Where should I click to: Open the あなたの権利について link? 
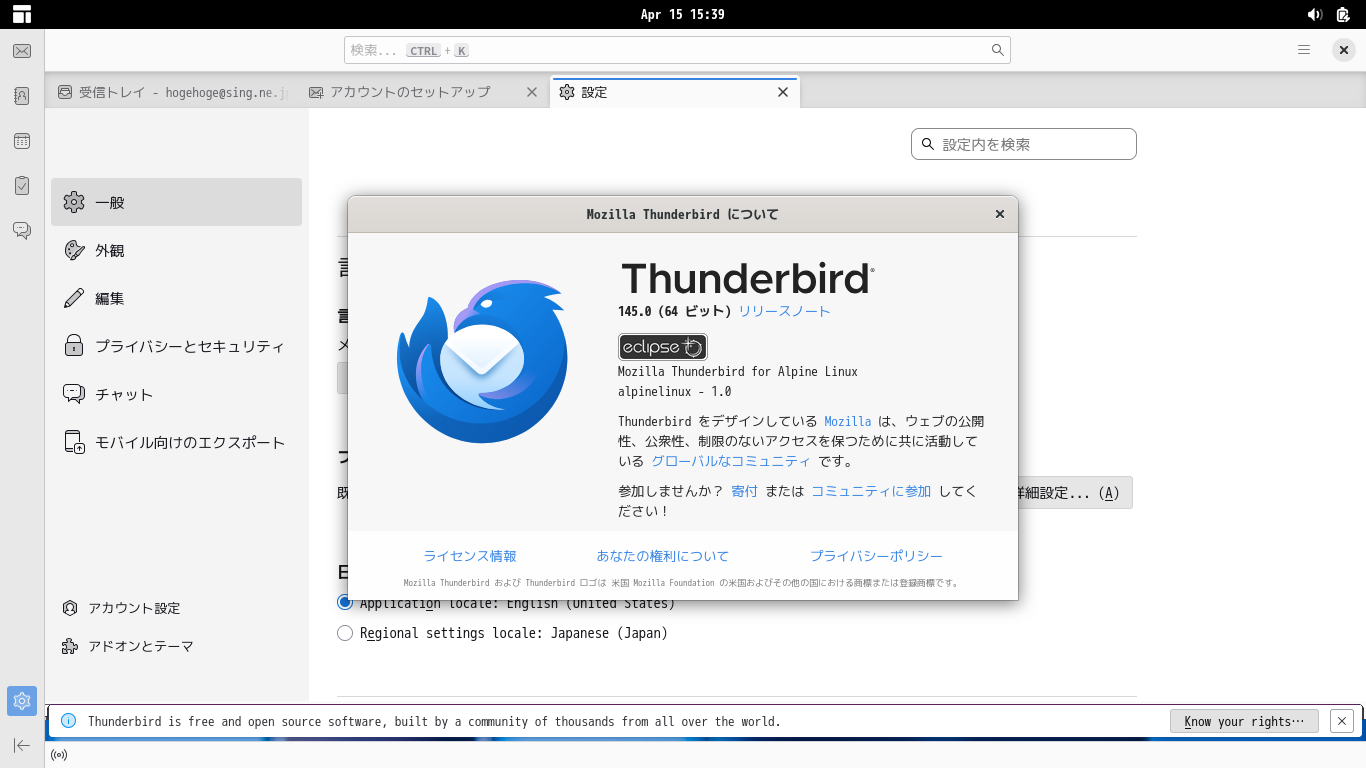pyautogui.click(x=663, y=556)
